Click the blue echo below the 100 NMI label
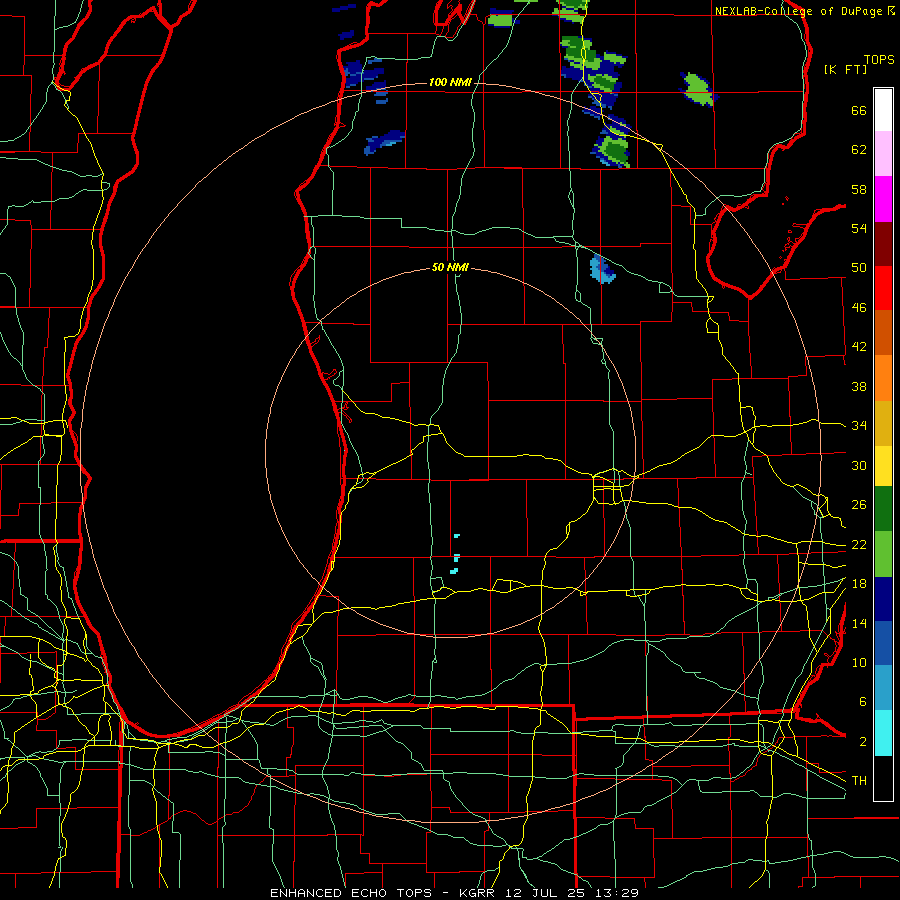Image resolution: width=900 pixels, height=900 pixels. click(385, 142)
